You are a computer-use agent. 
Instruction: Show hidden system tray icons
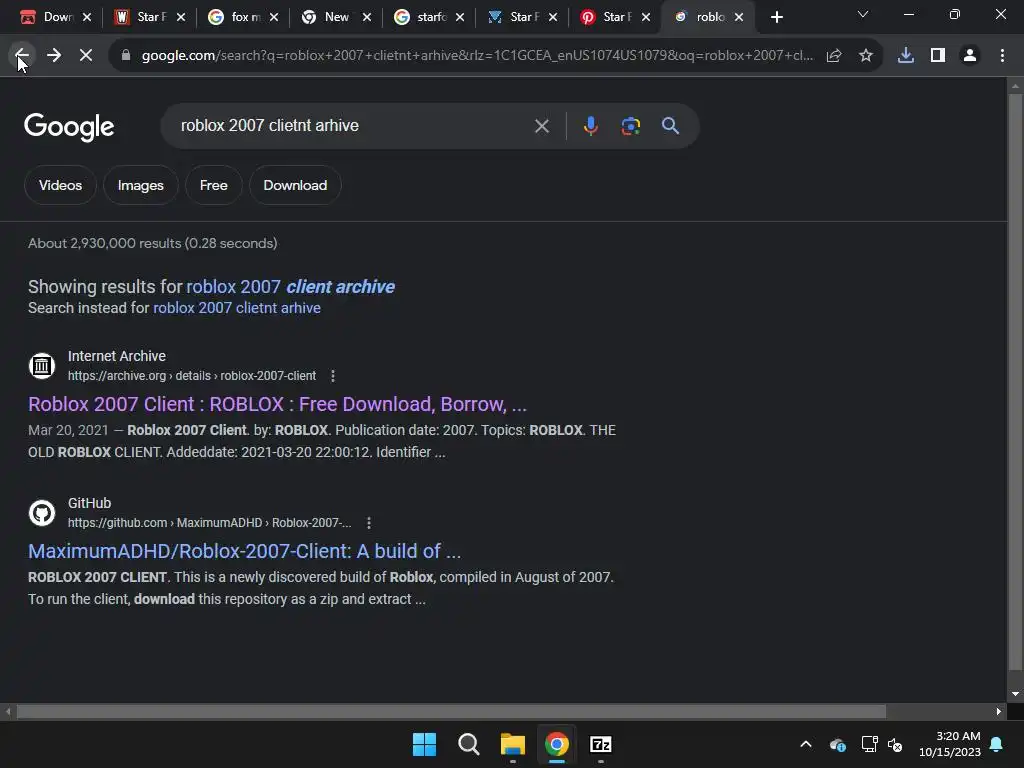click(806, 744)
